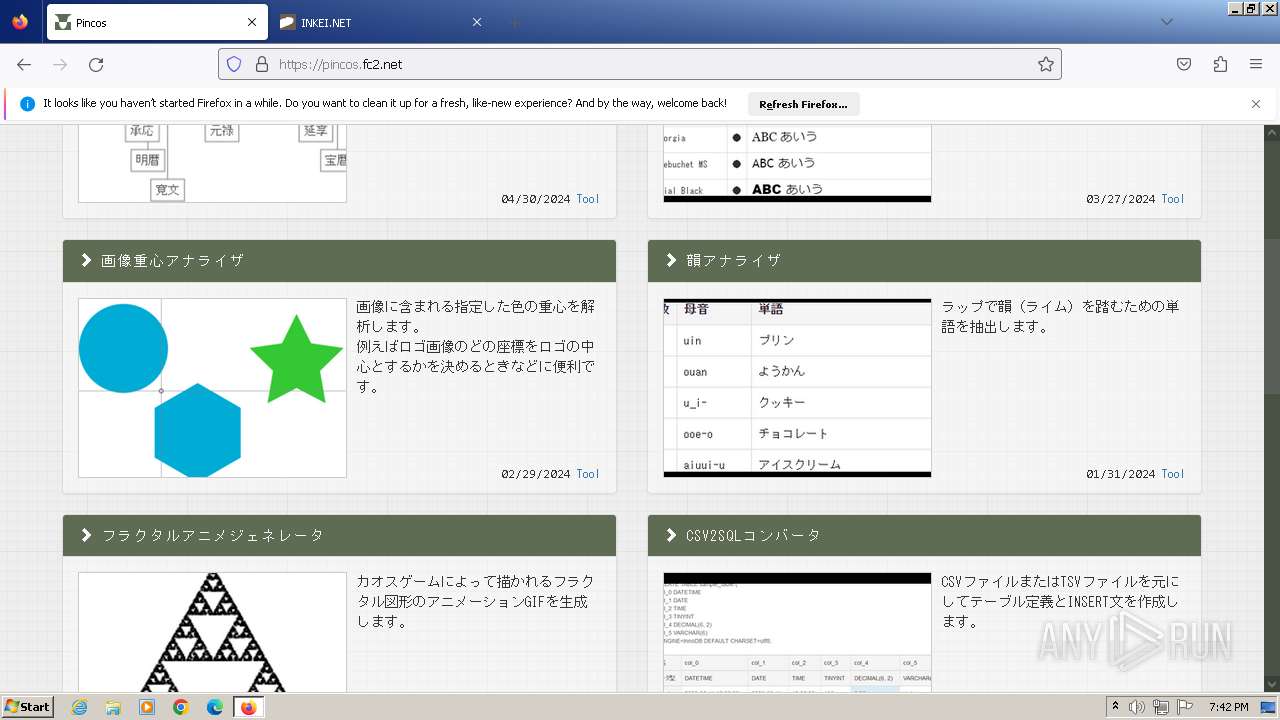Open the list all tabs dropdown
Image resolution: width=1280 pixels, height=720 pixels.
click(1166, 22)
